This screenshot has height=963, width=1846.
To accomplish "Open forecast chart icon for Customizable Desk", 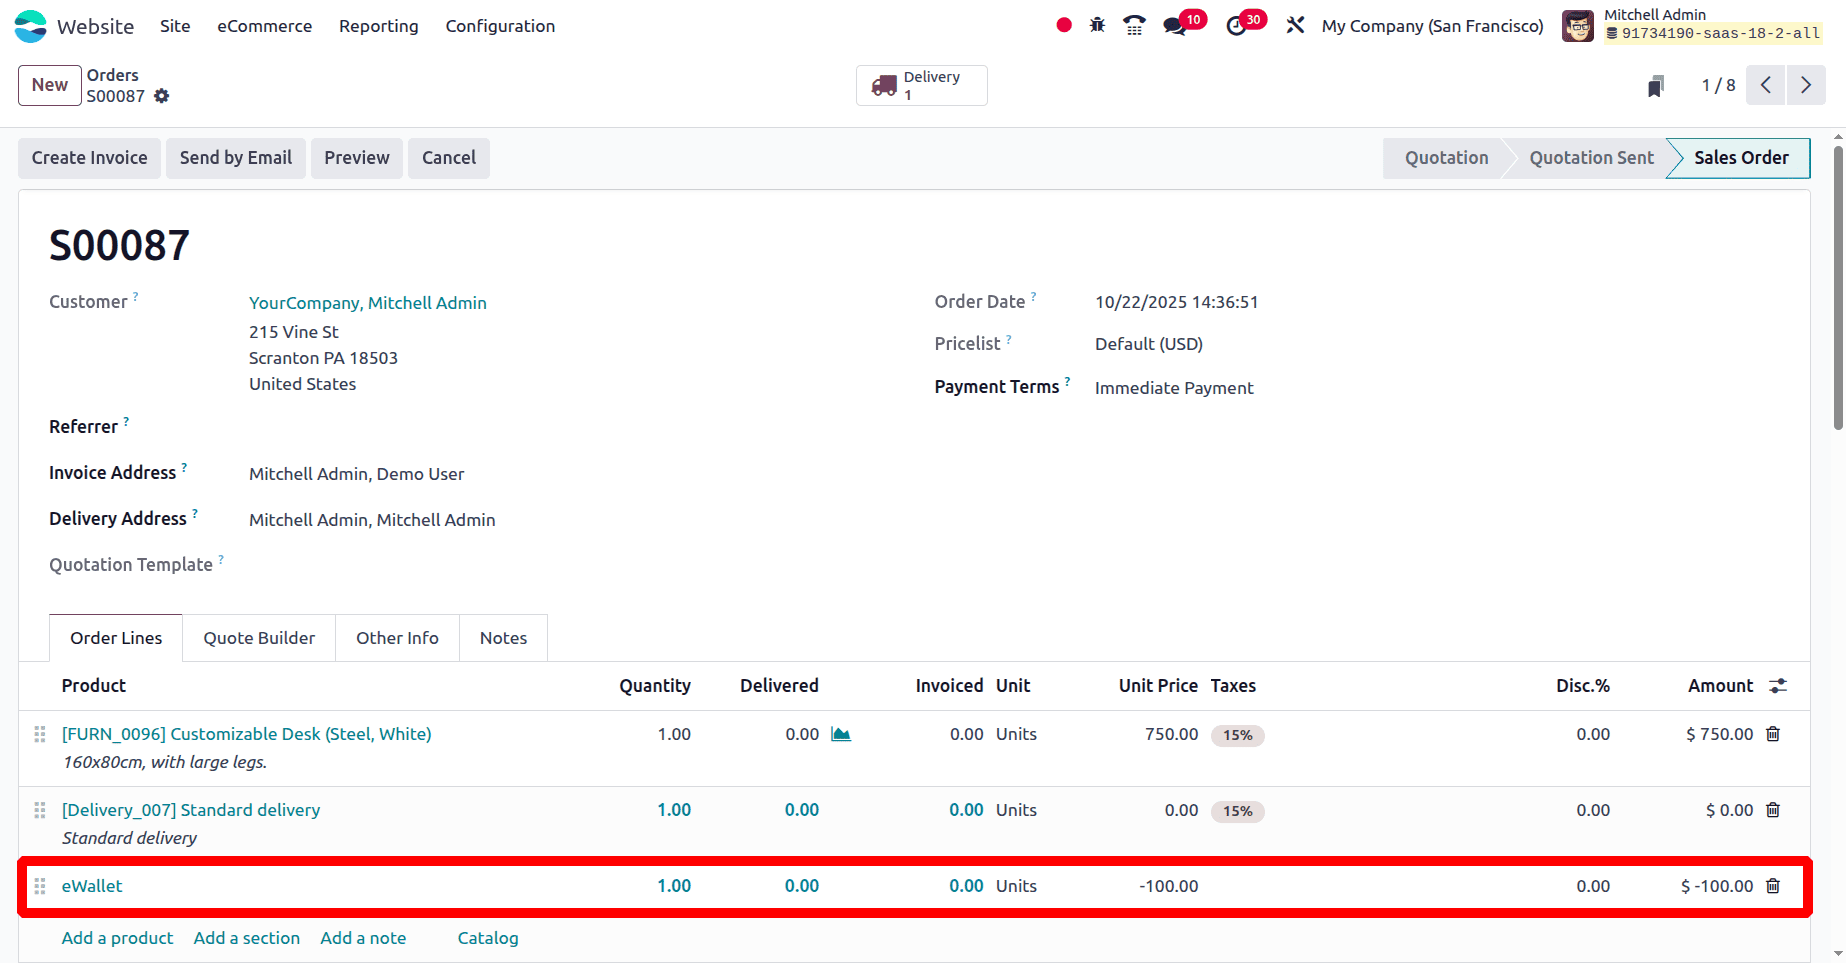I will tap(841, 734).
